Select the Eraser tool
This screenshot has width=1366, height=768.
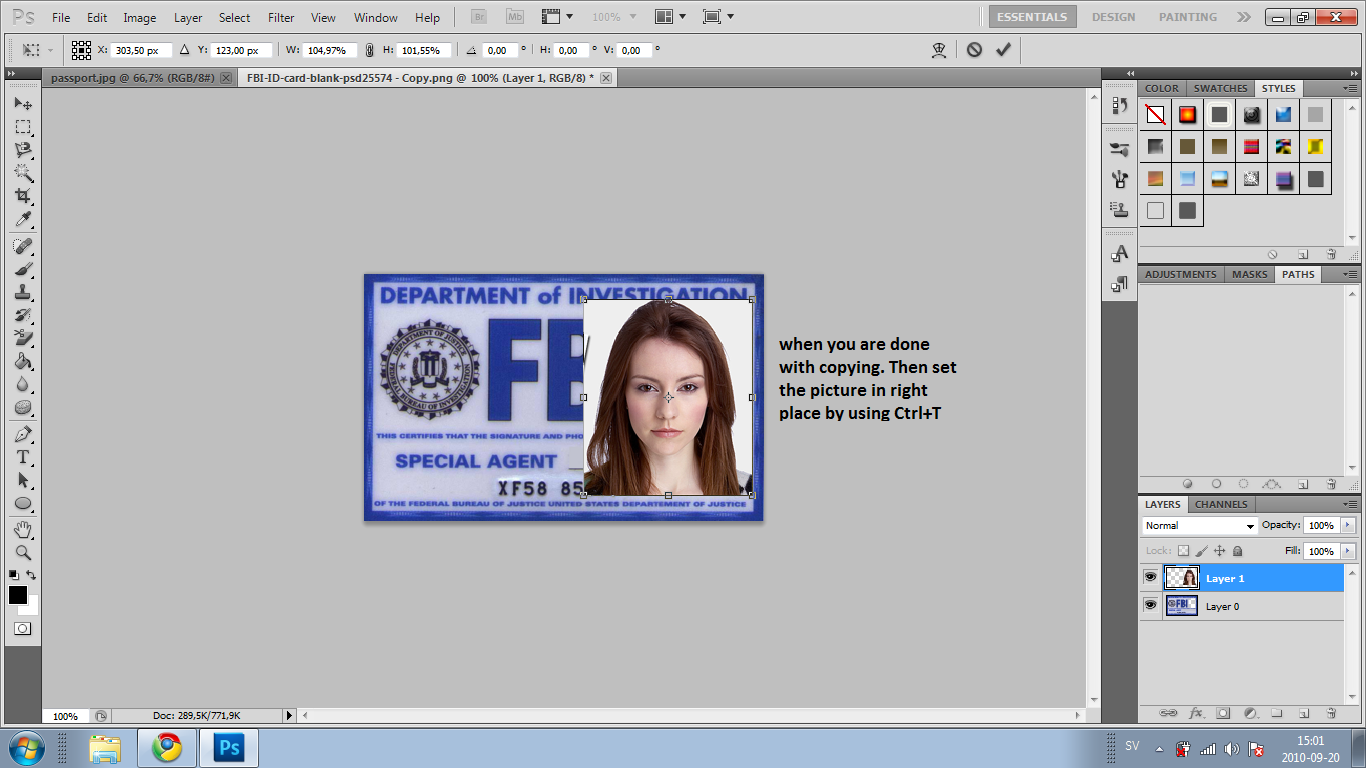pyautogui.click(x=23, y=338)
